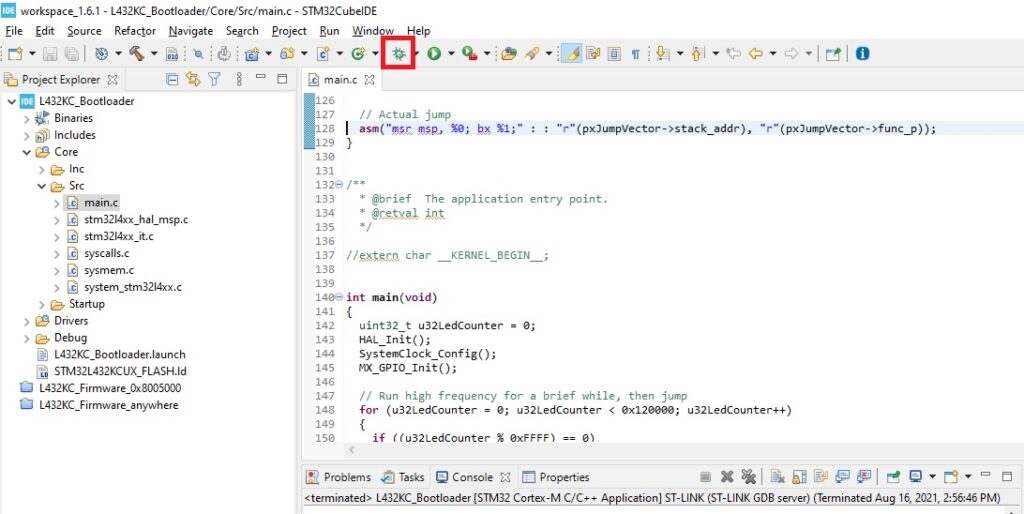Click the Build hammer icon
Image resolution: width=1024 pixels, height=514 pixels.
click(x=136, y=54)
